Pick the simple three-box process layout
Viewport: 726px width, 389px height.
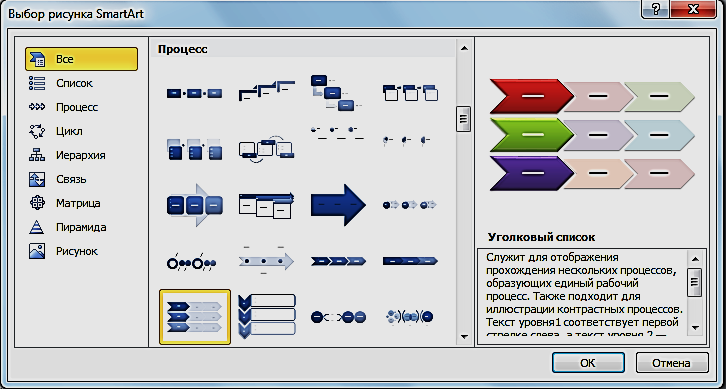pyautogui.click(x=194, y=94)
